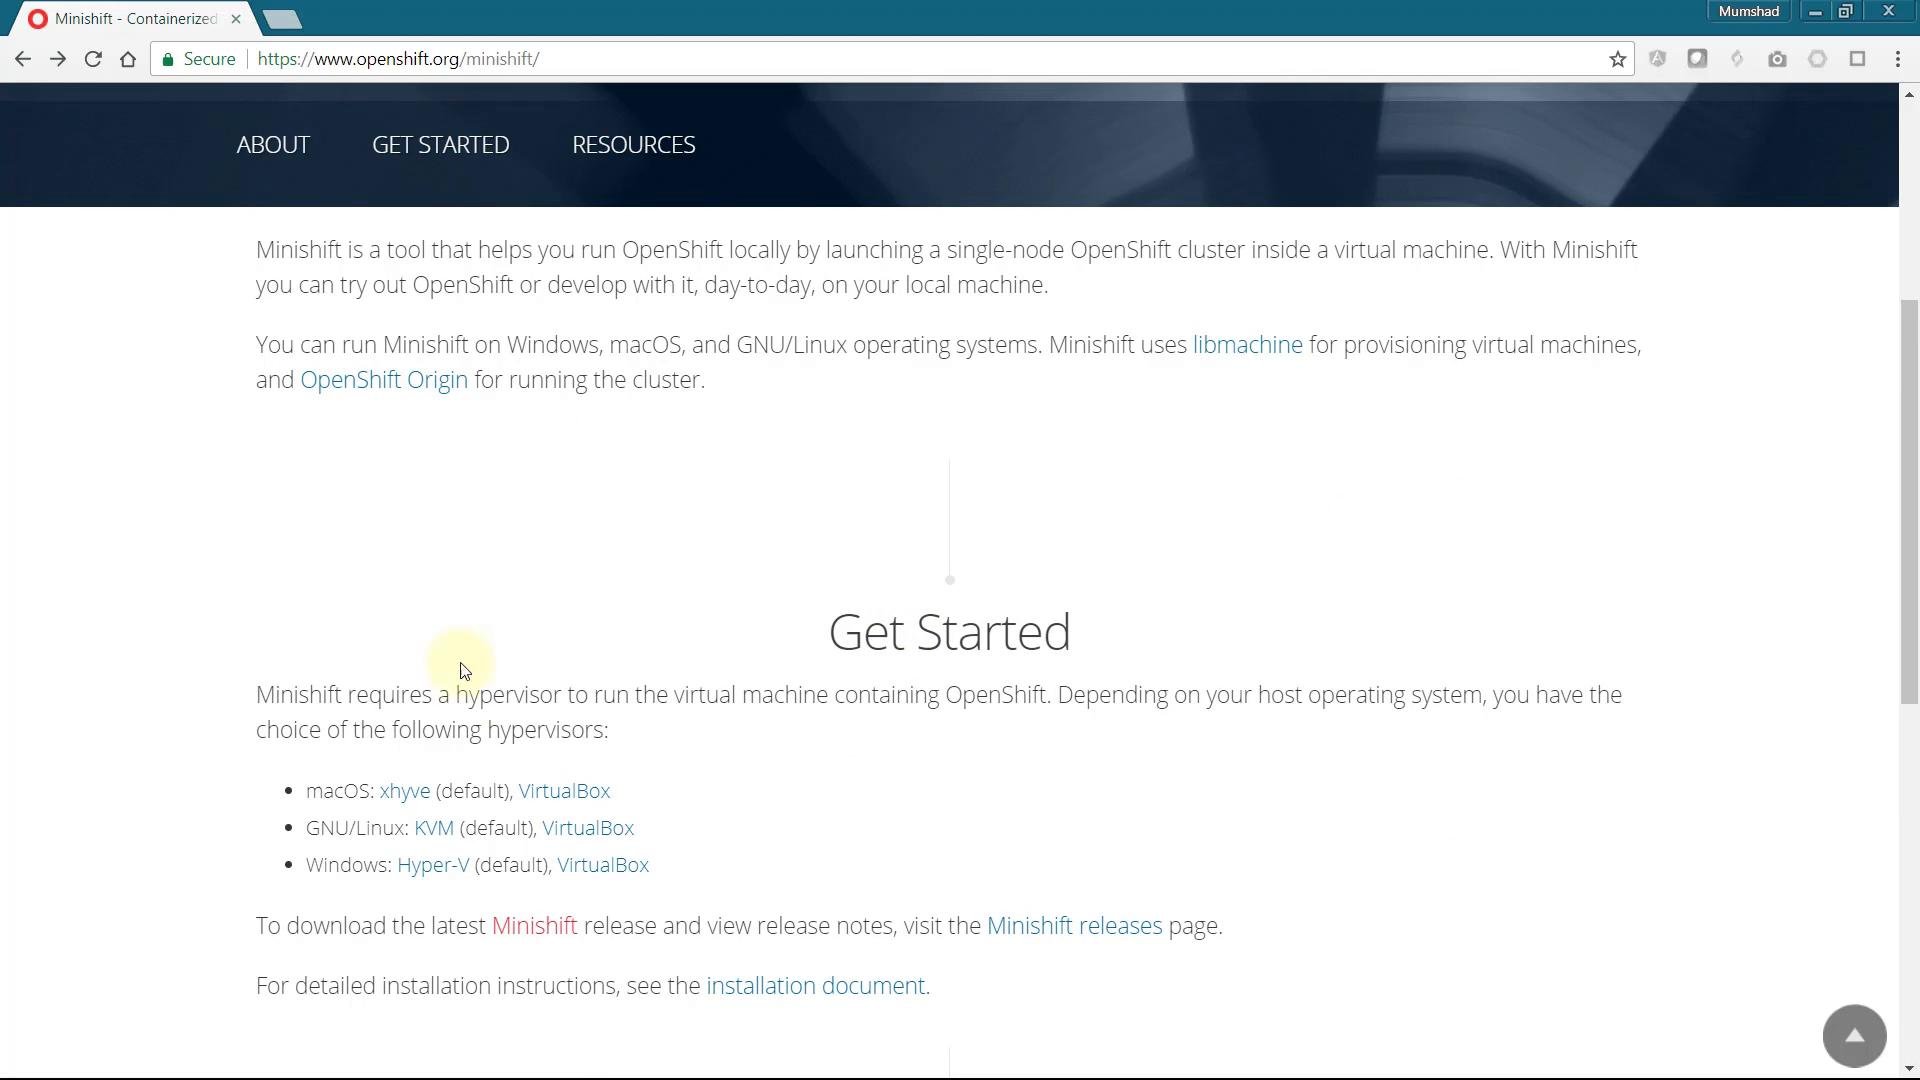
Task: Open the VirtualBox link for macOS
Action: click(x=564, y=791)
